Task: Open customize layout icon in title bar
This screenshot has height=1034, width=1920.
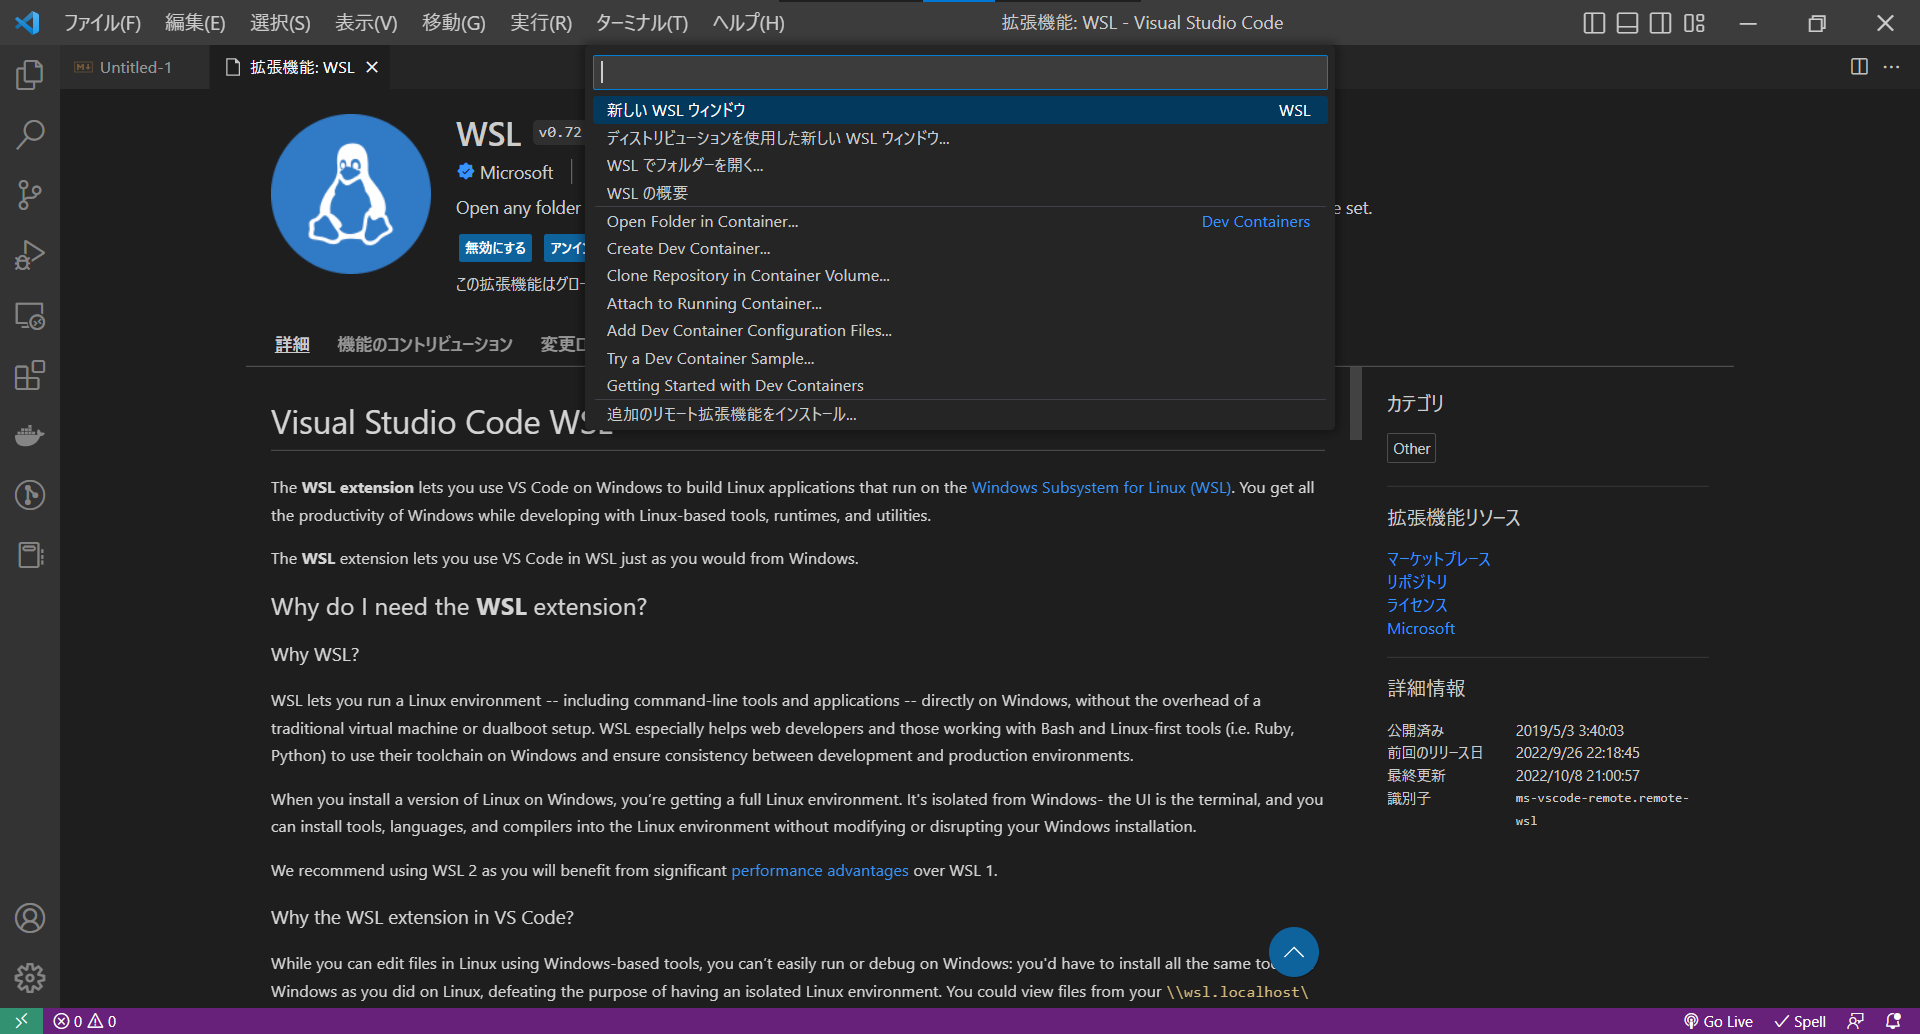Action: click(x=1694, y=23)
